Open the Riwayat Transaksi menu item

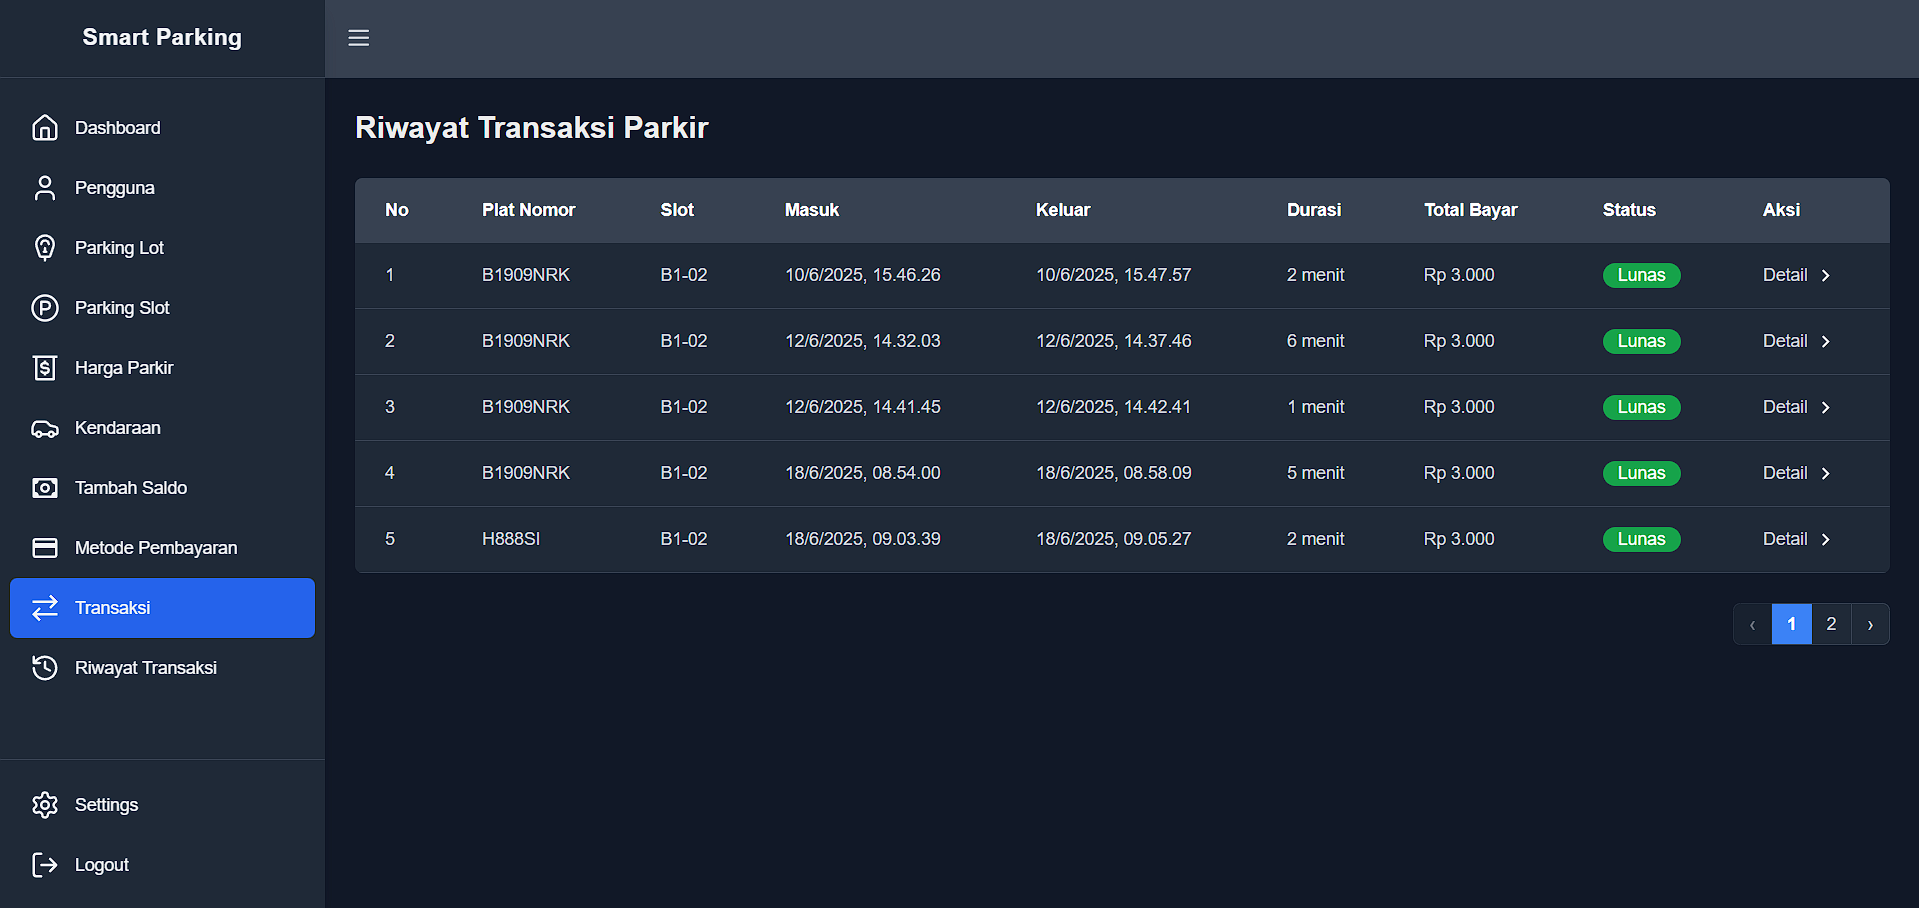146,668
